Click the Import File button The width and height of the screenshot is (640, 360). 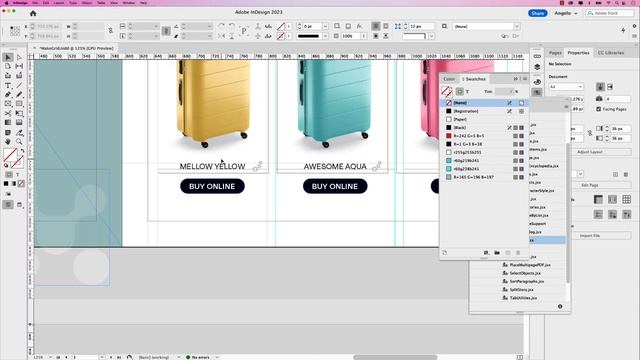[590, 236]
